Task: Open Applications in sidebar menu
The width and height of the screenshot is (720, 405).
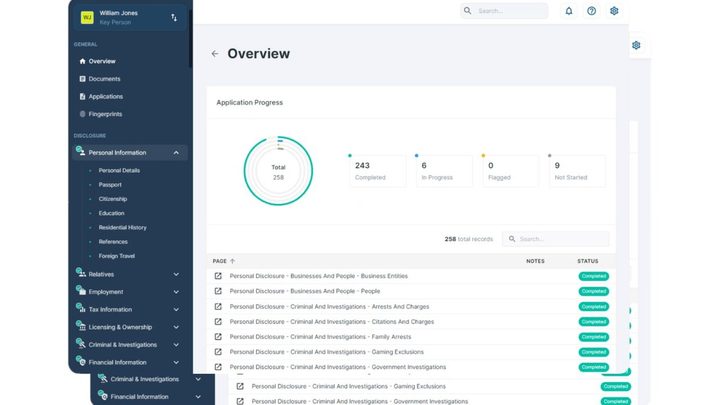Action: pyautogui.click(x=106, y=96)
